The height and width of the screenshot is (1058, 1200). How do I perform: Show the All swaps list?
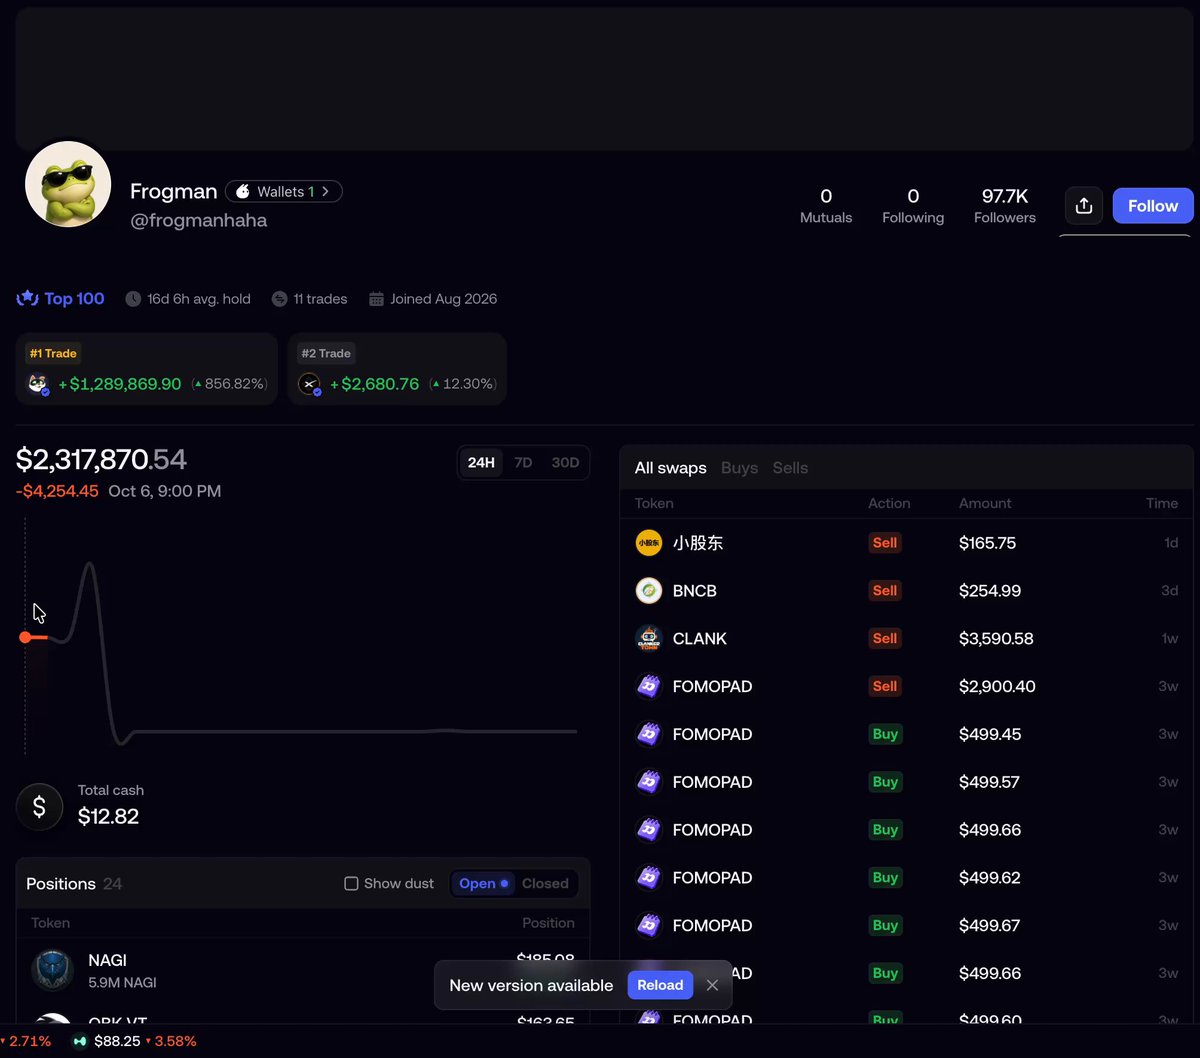(671, 468)
